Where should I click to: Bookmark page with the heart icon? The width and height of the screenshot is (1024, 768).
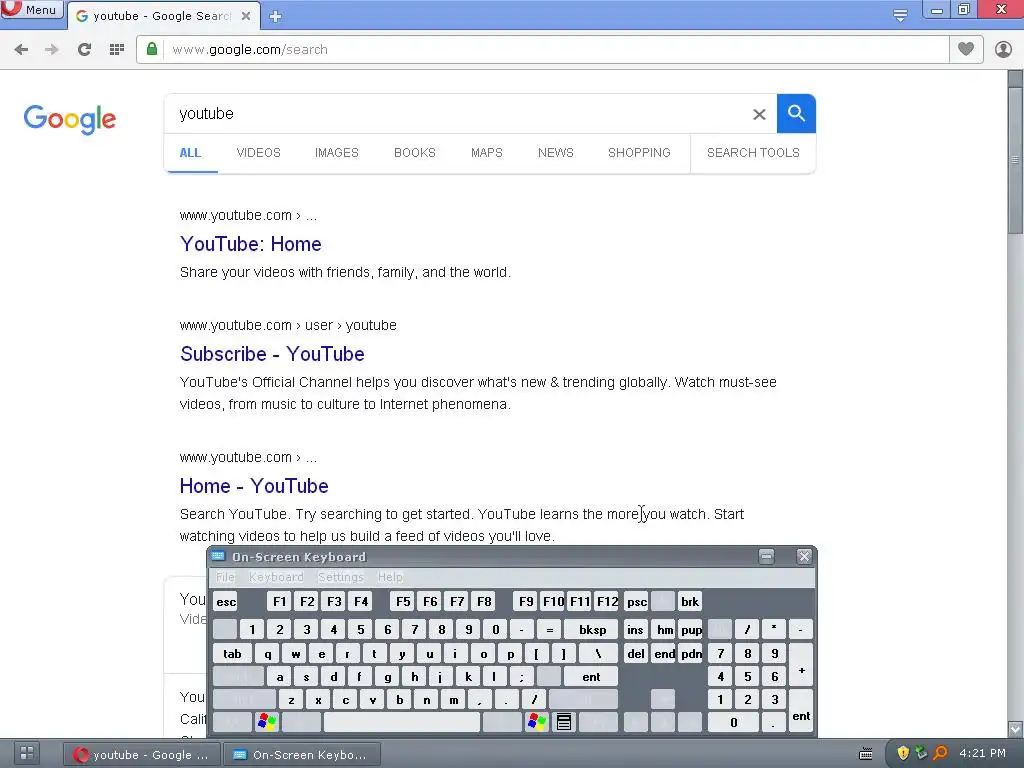966,49
